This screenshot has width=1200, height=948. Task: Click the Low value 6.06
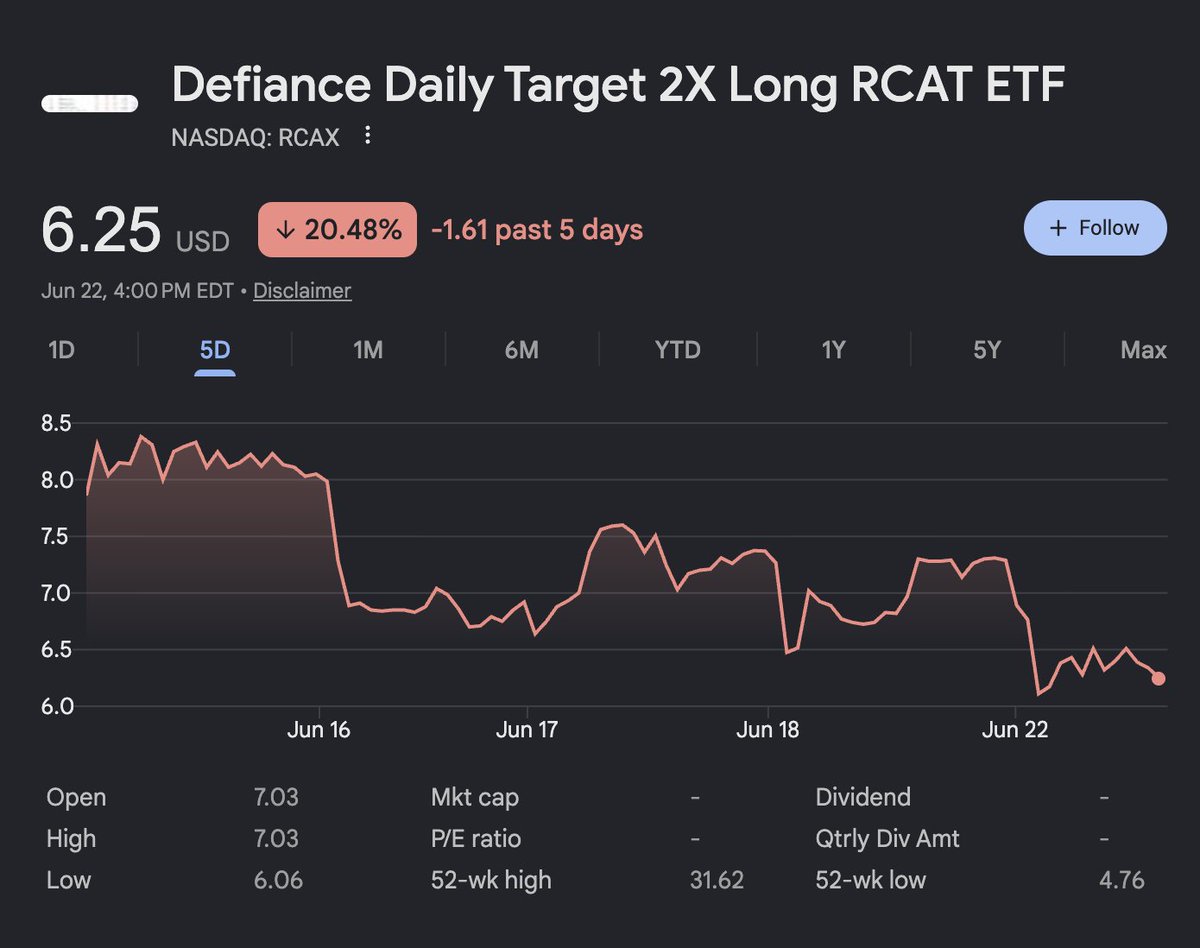[278, 880]
